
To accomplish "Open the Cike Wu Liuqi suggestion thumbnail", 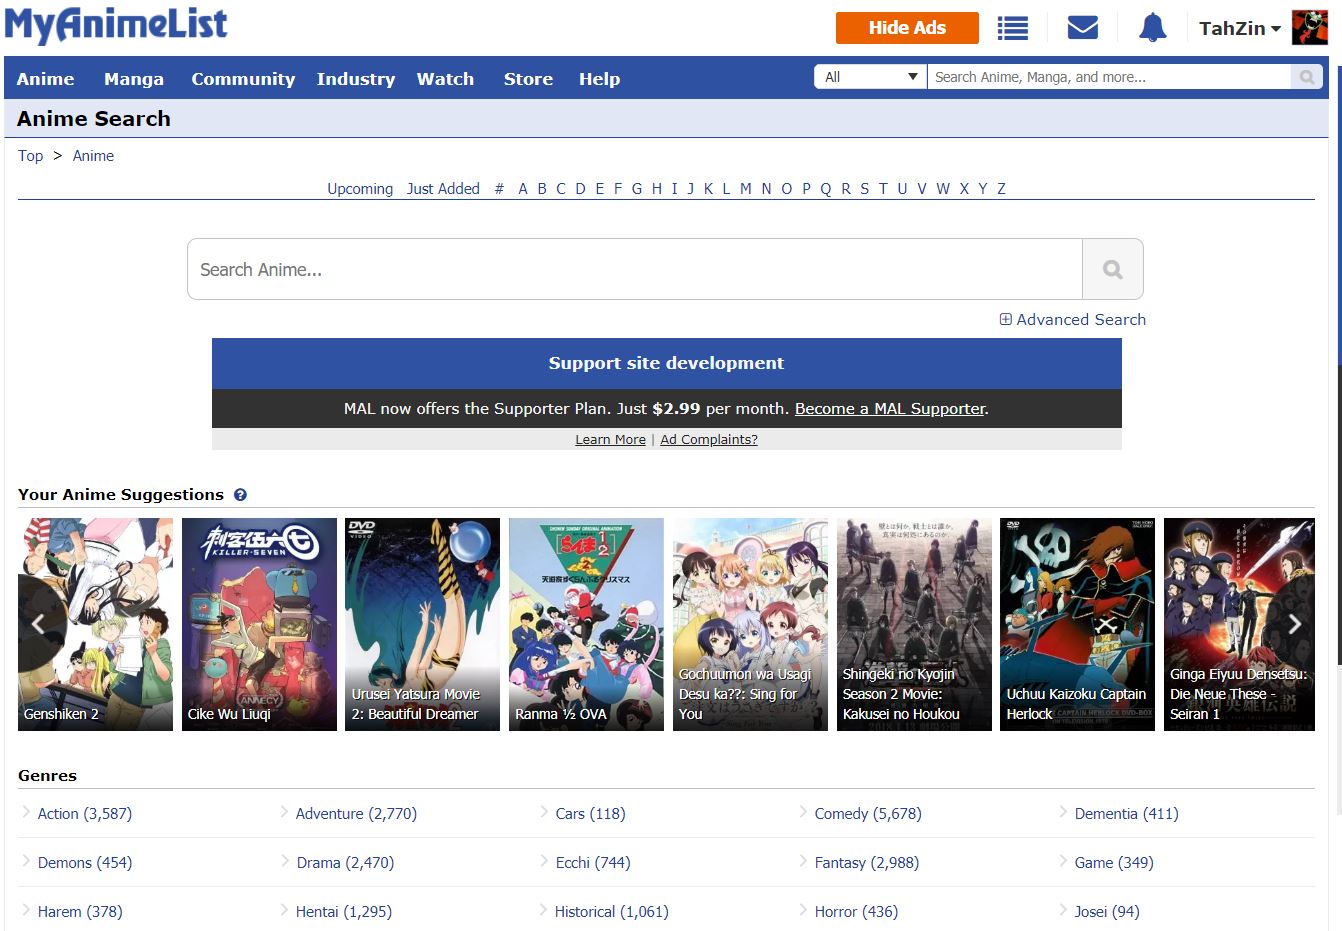I will point(259,624).
